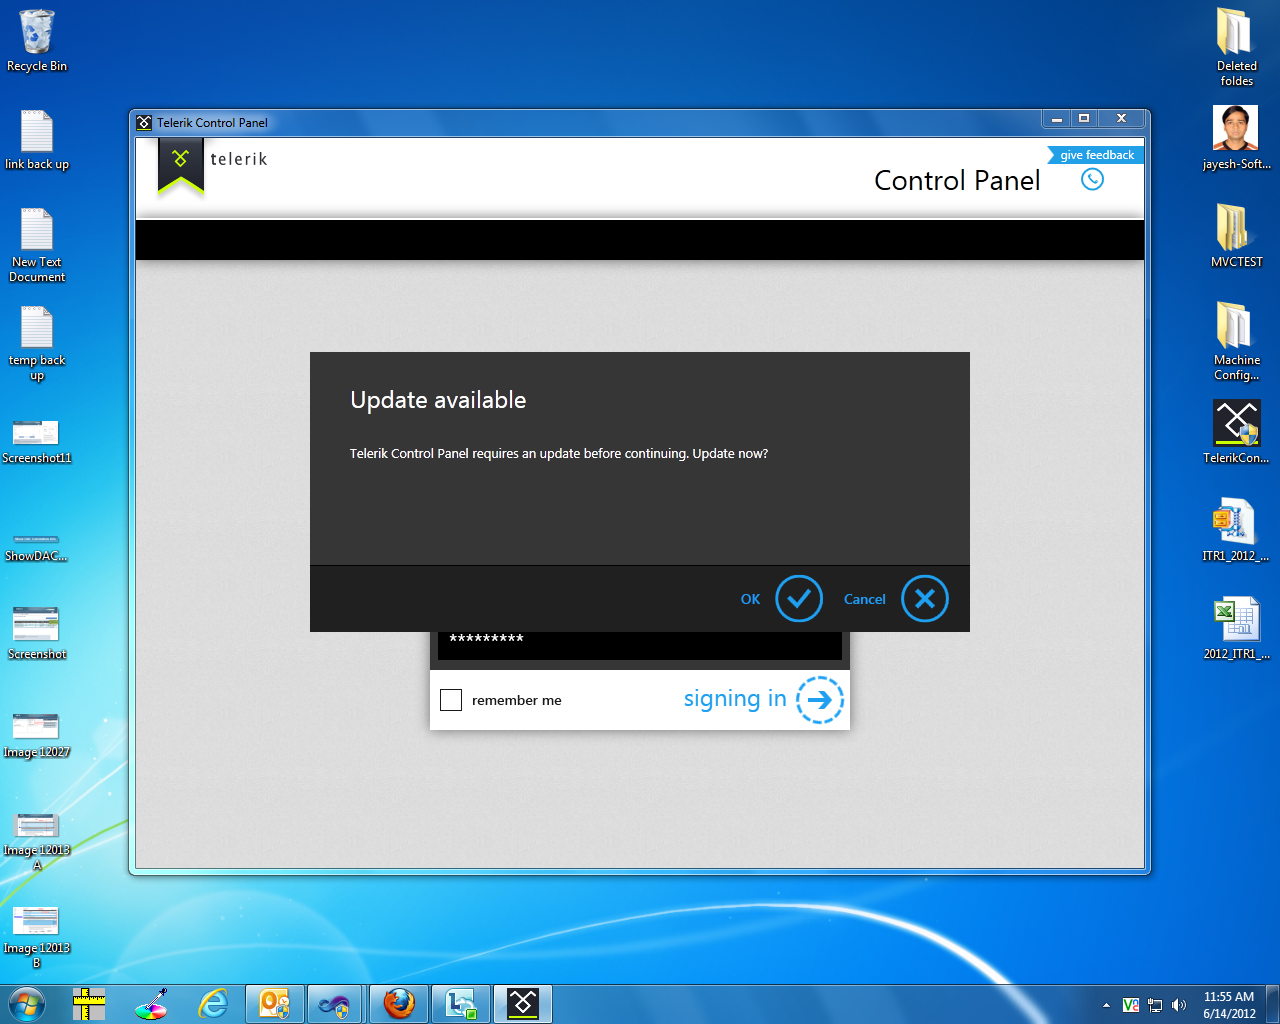Screen dimensions: 1280x1024
Task: Switch to Firefox on the taskbar
Action: pos(399,1004)
